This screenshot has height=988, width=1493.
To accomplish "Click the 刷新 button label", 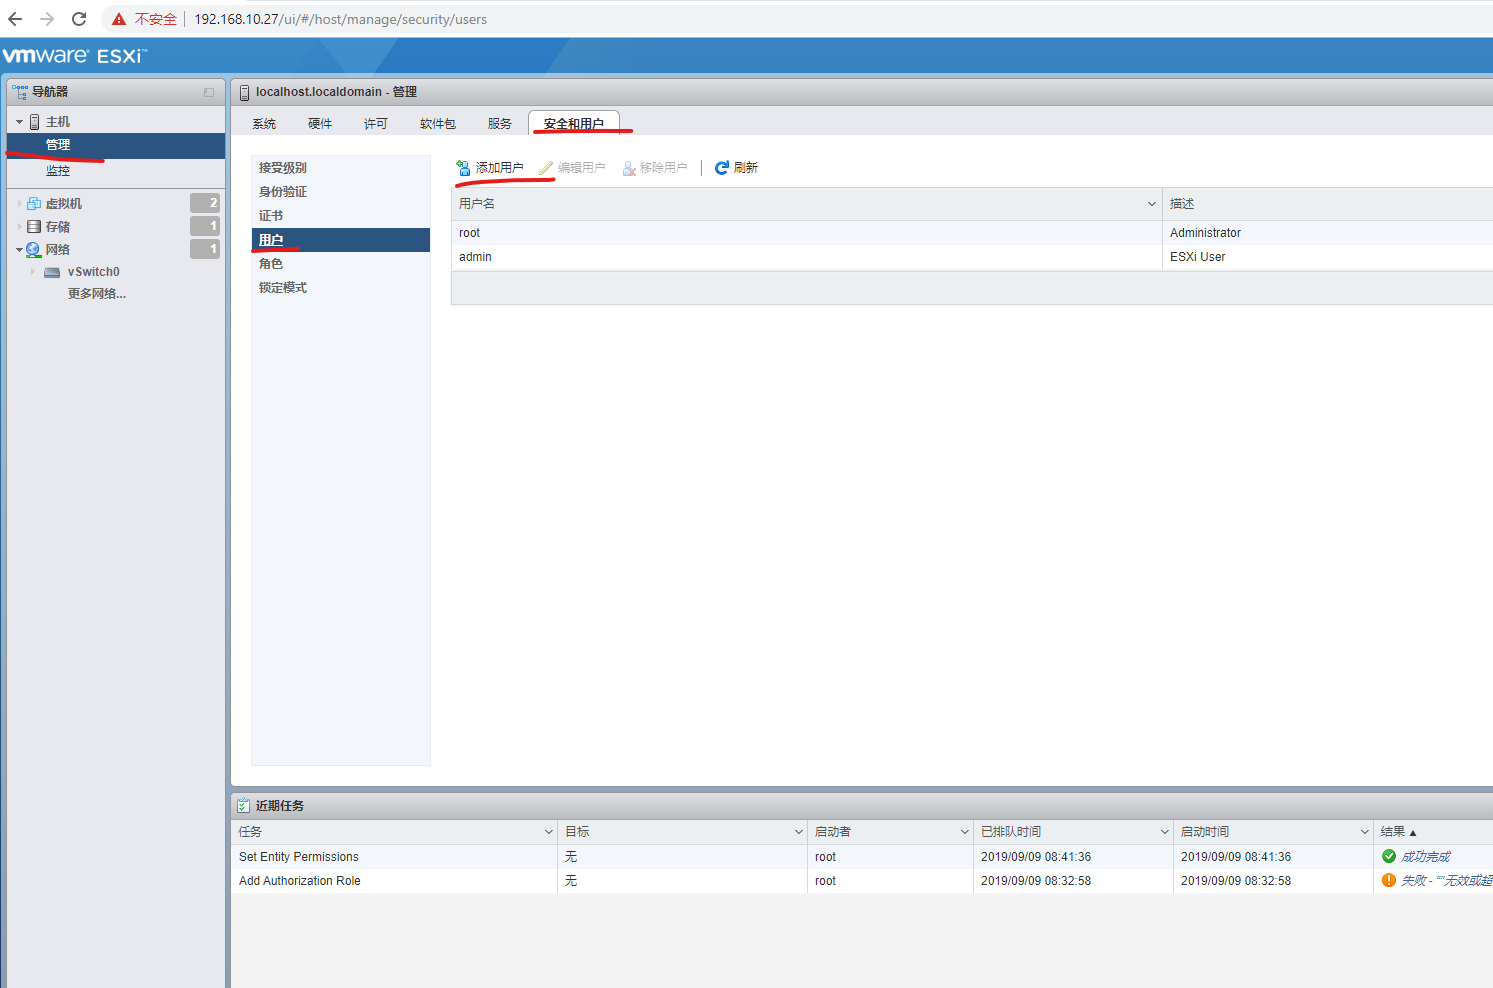I will [746, 168].
